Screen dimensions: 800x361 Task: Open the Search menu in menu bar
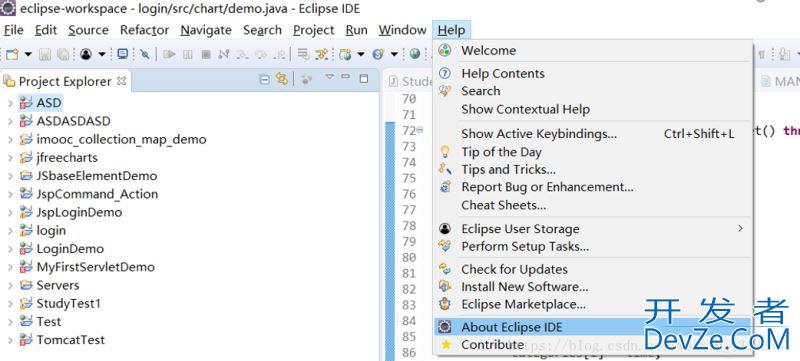[x=262, y=30]
